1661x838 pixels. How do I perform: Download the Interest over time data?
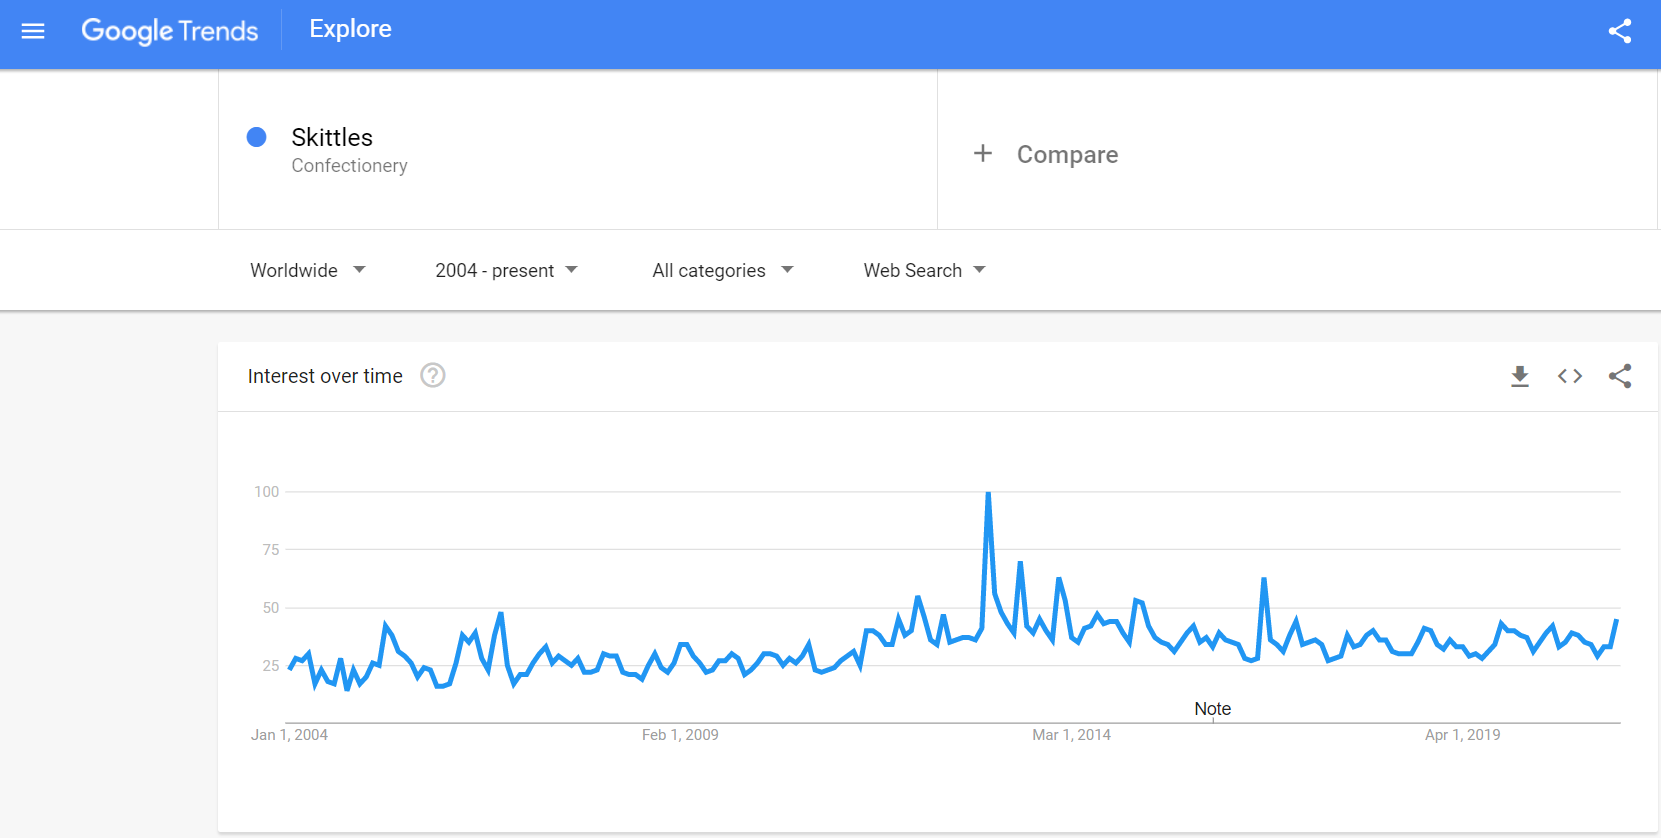pyautogui.click(x=1520, y=376)
